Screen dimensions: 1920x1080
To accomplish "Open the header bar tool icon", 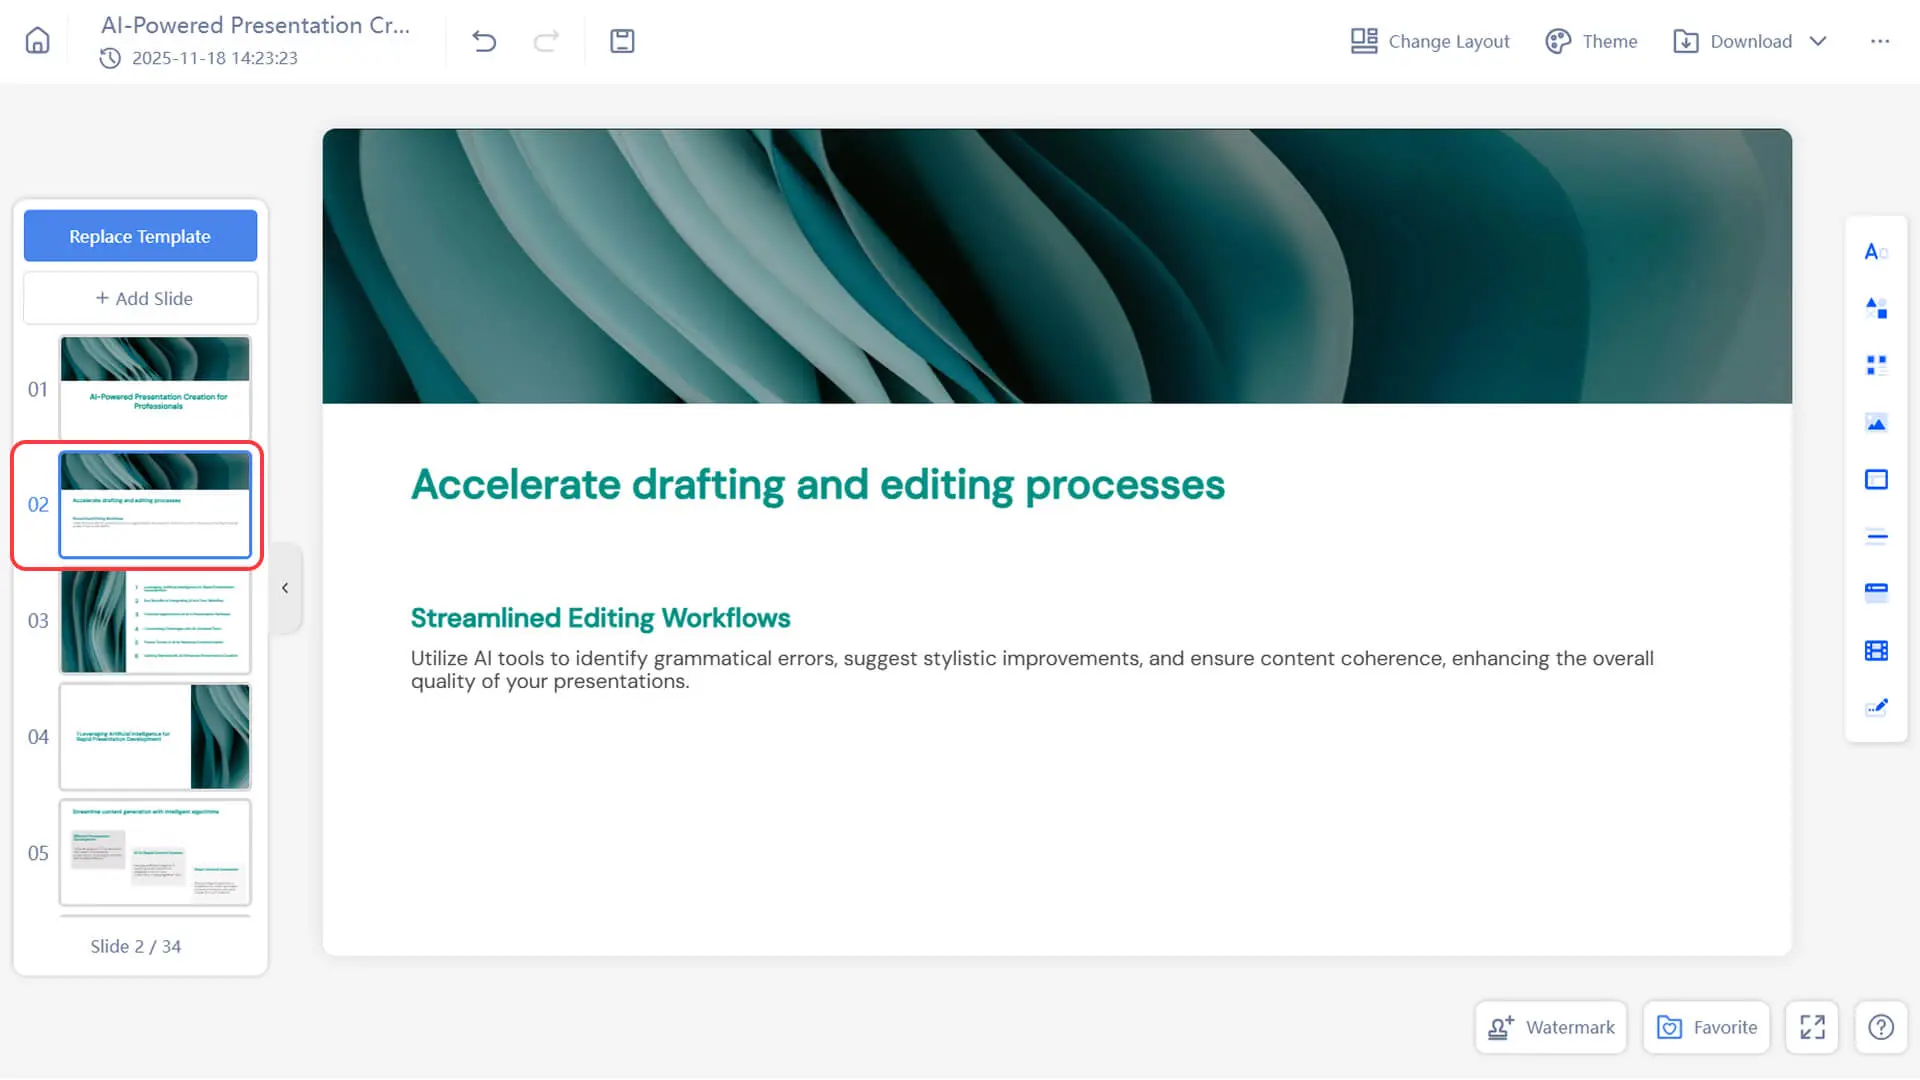I will point(1876,593).
